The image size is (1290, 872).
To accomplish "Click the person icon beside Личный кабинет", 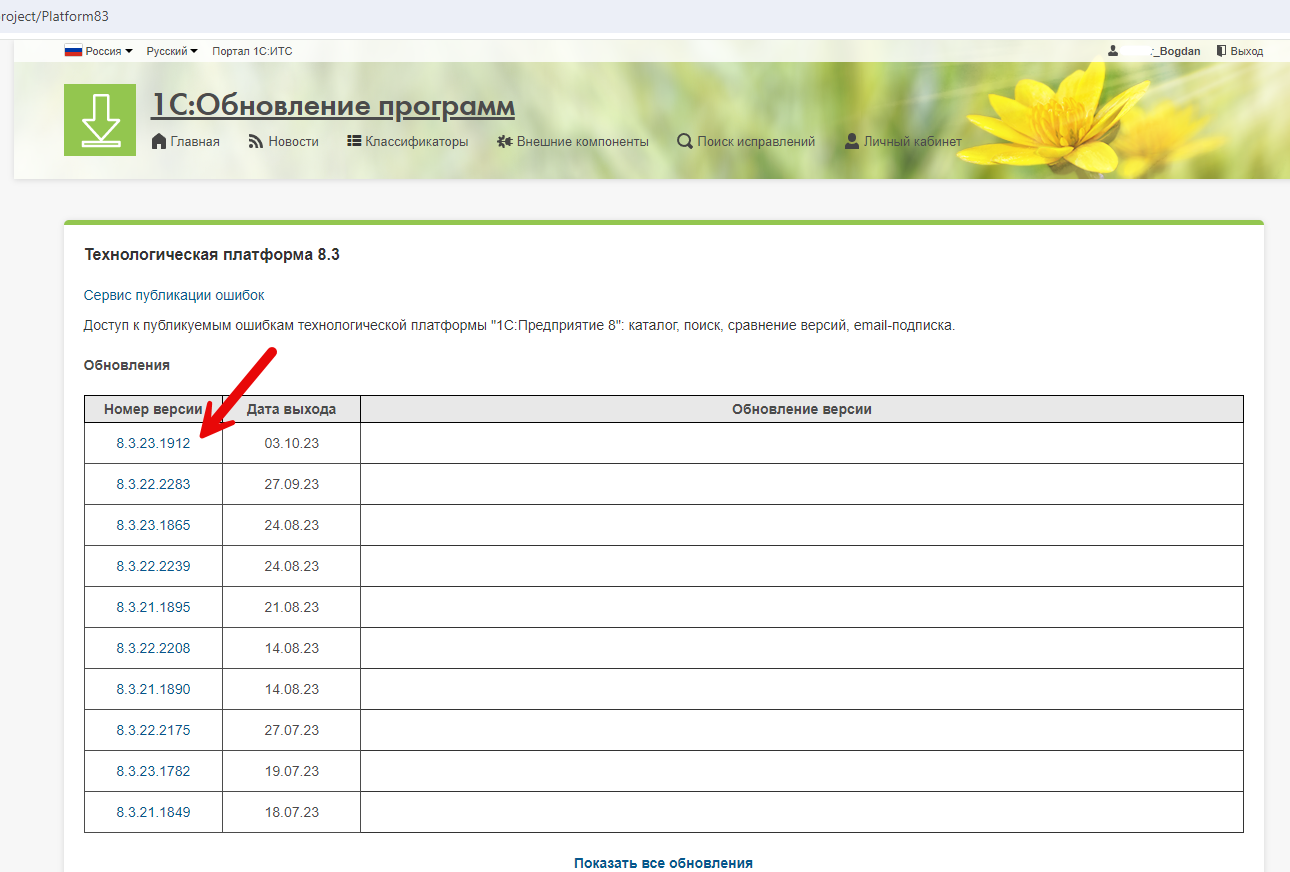I will click(x=852, y=142).
